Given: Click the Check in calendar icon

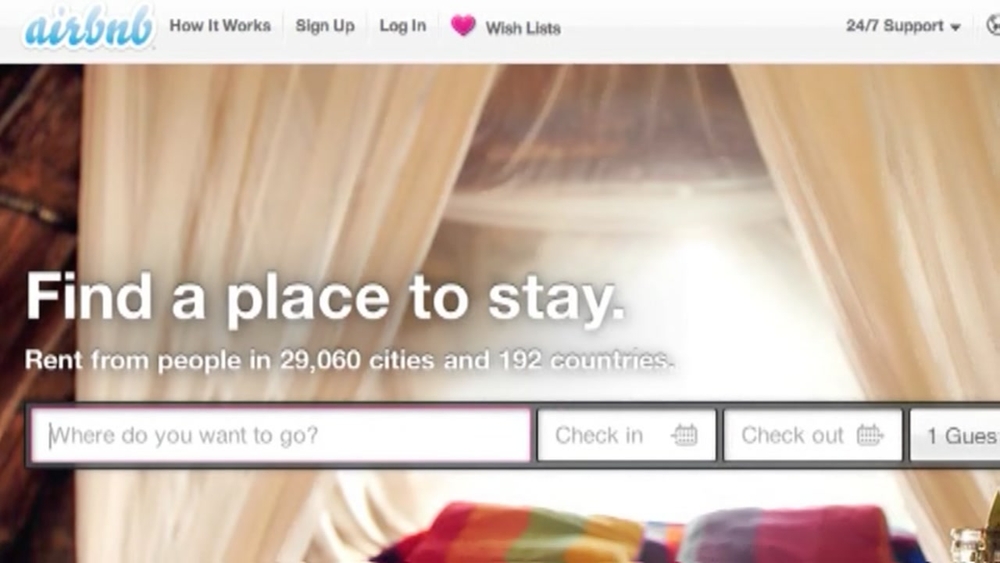Looking at the screenshot, I should click(x=685, y=435).
